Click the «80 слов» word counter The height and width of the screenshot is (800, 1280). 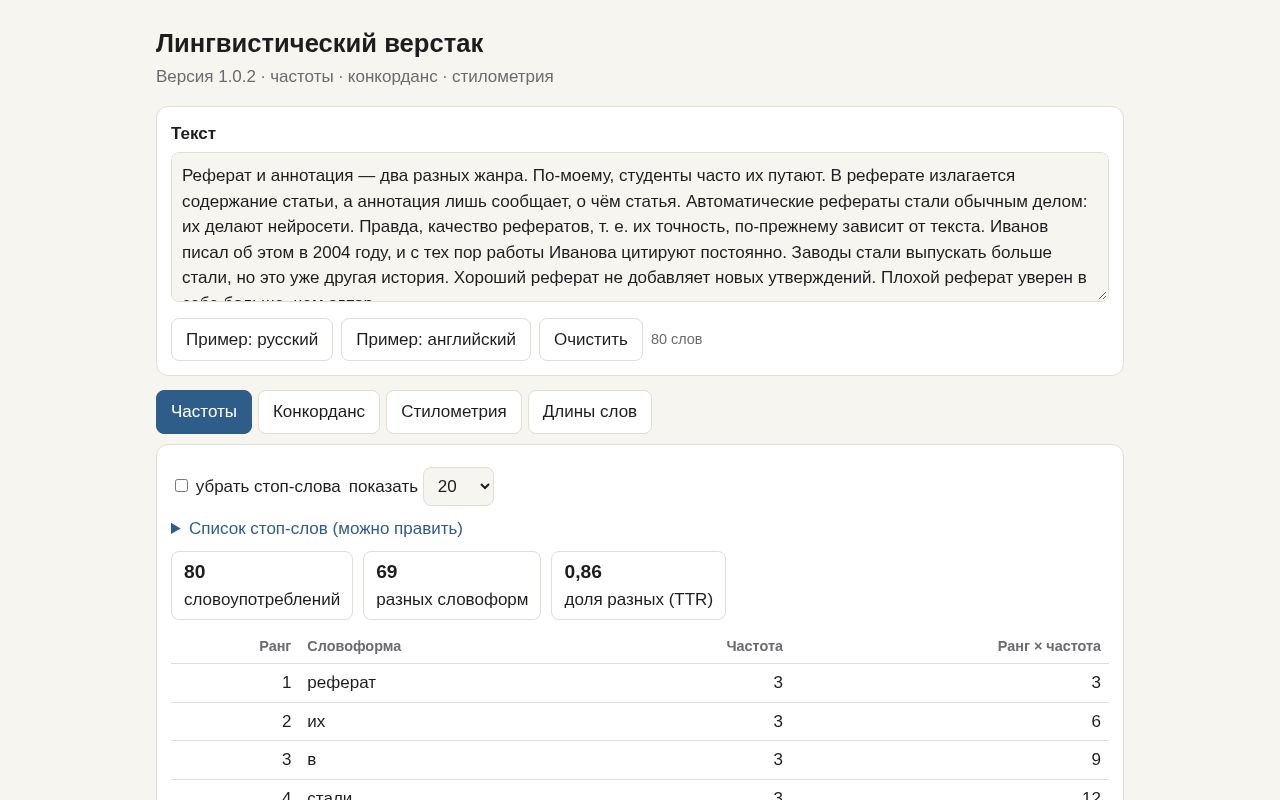click(677, 339)
